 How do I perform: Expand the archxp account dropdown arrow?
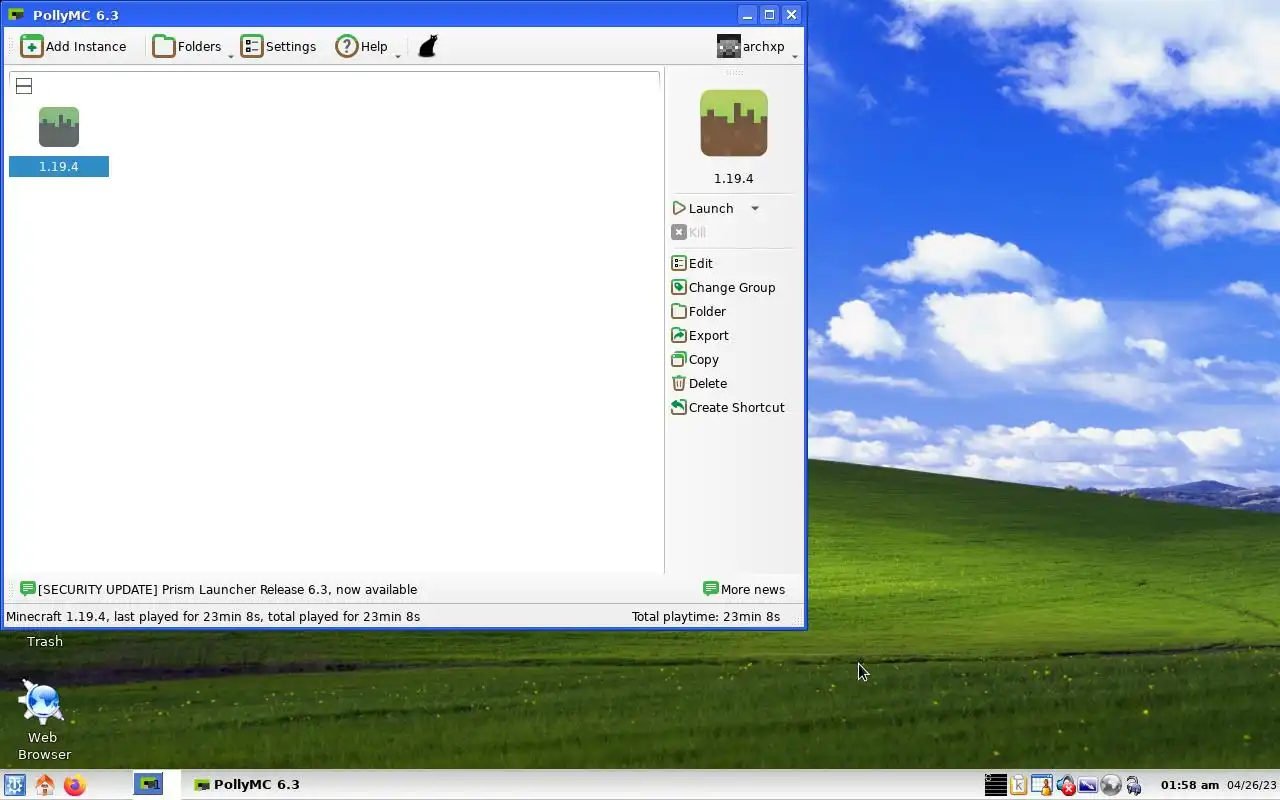795,56
